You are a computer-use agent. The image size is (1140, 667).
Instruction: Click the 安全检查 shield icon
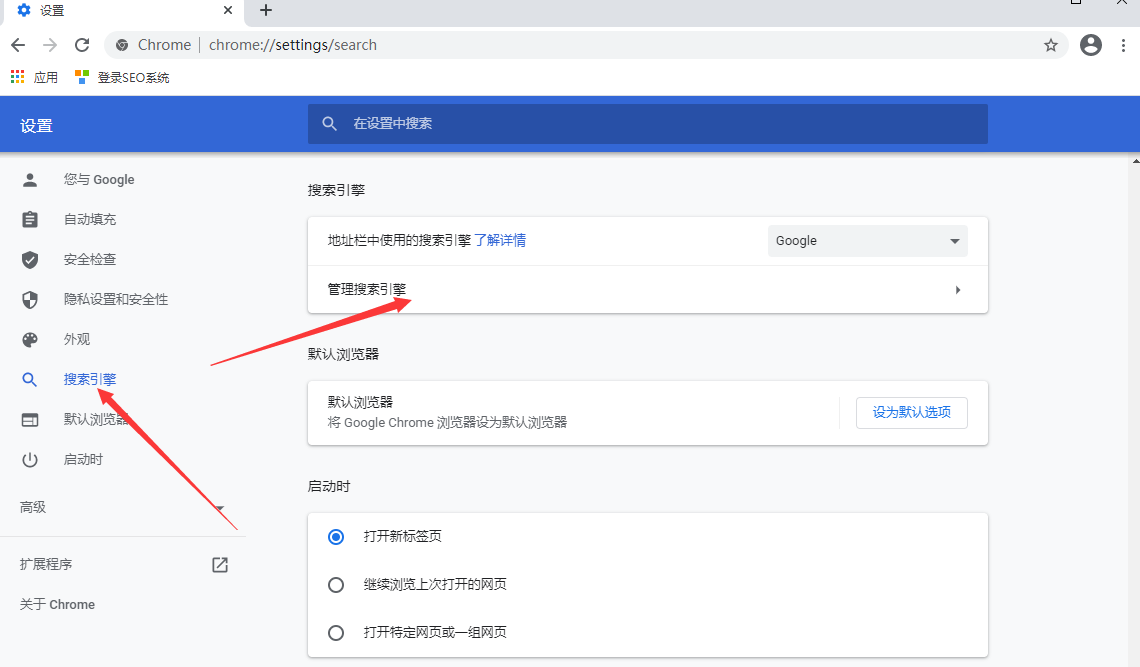coord(30,259)
